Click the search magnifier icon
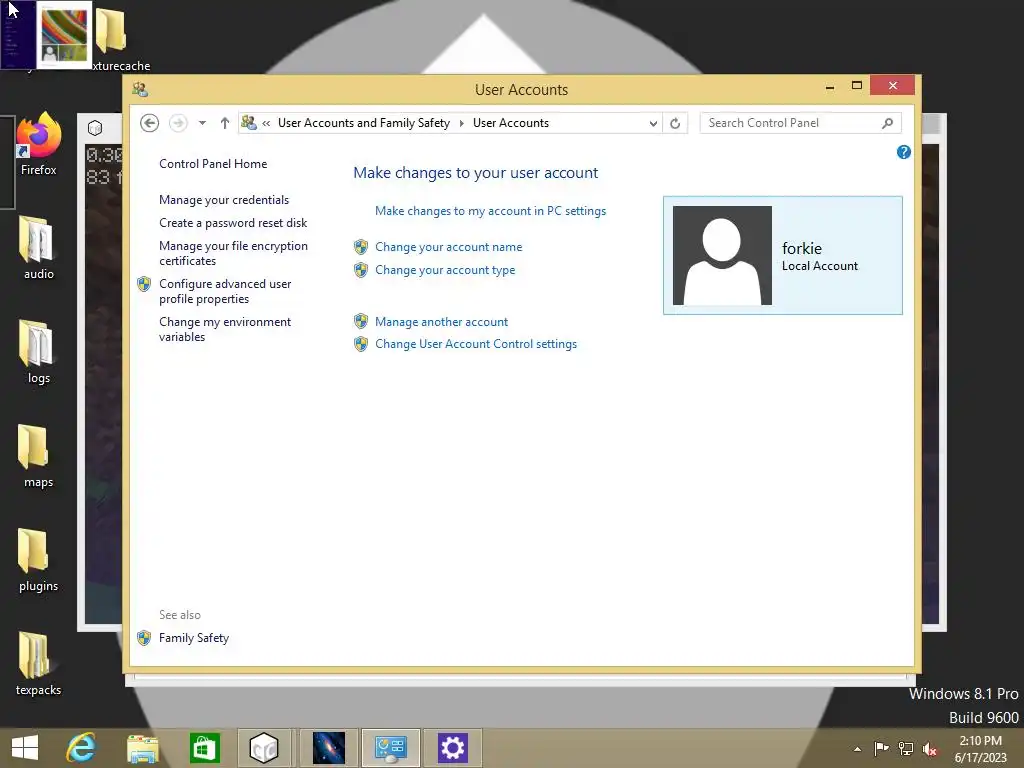This screenshot has width=1024, height=768. click(x=888, y=123)
